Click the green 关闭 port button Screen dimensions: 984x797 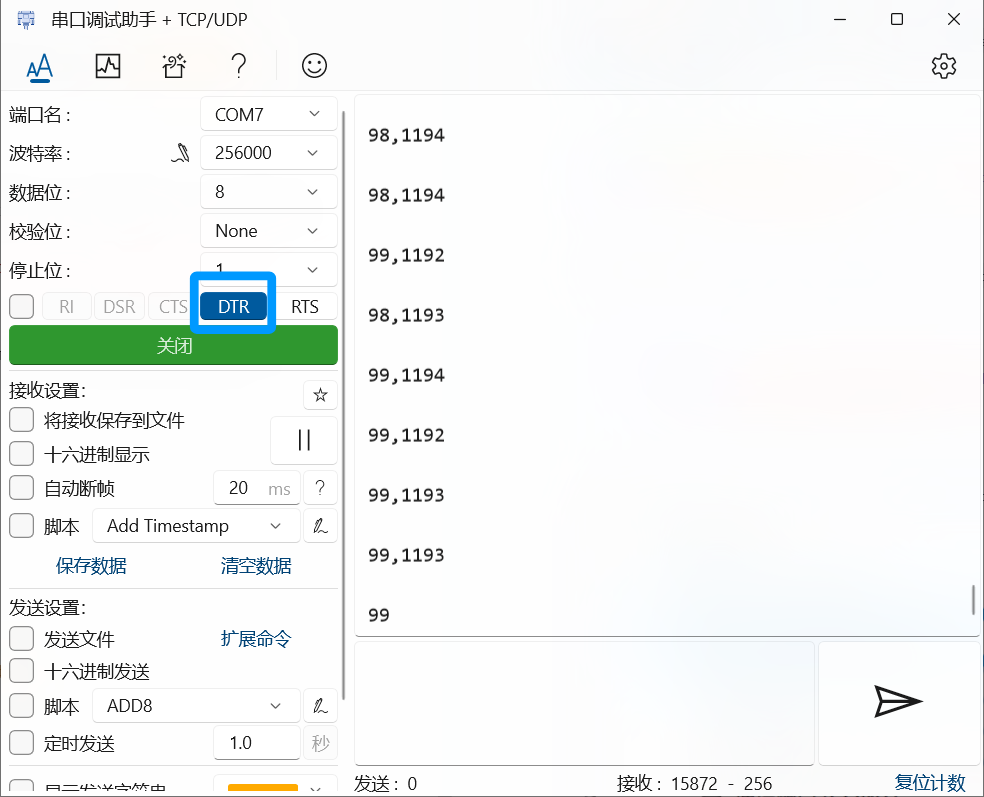pos(173,346)
